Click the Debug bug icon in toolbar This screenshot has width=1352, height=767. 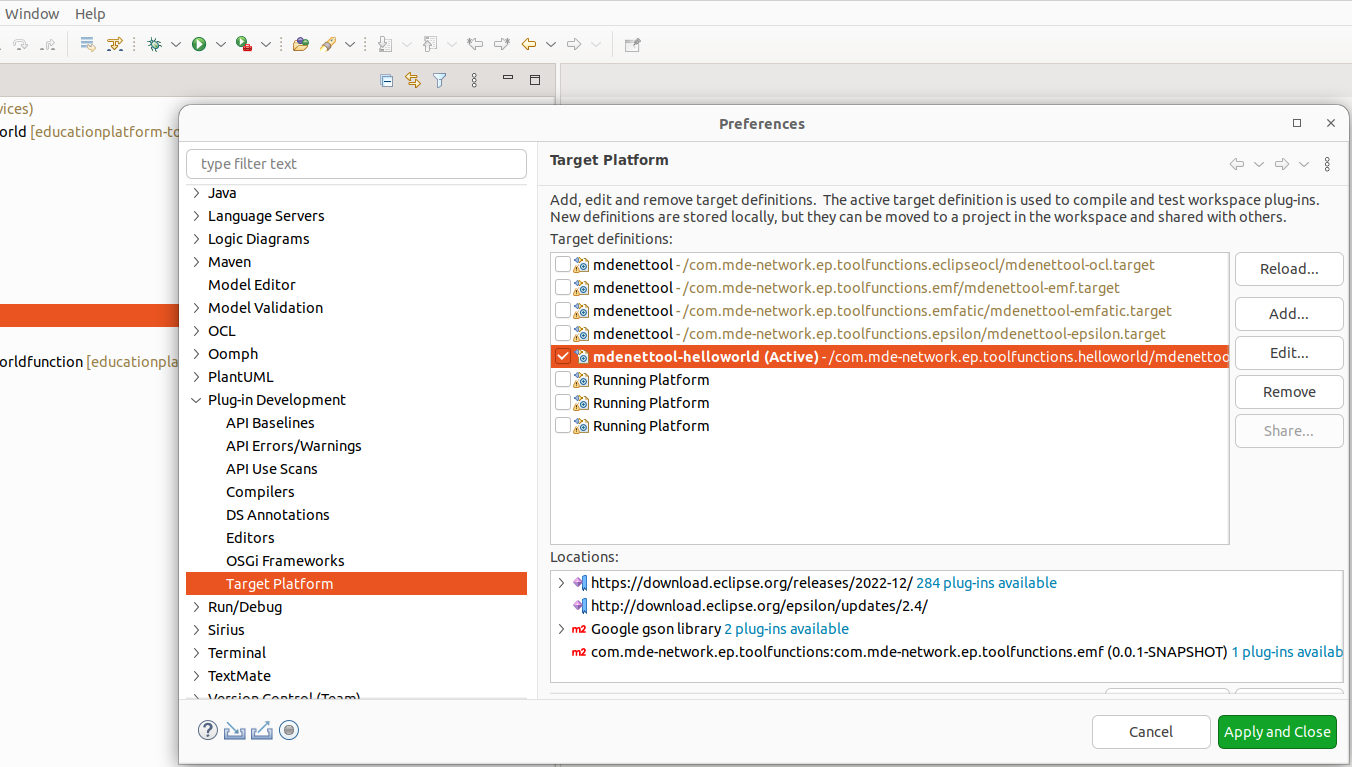(154, 44)
